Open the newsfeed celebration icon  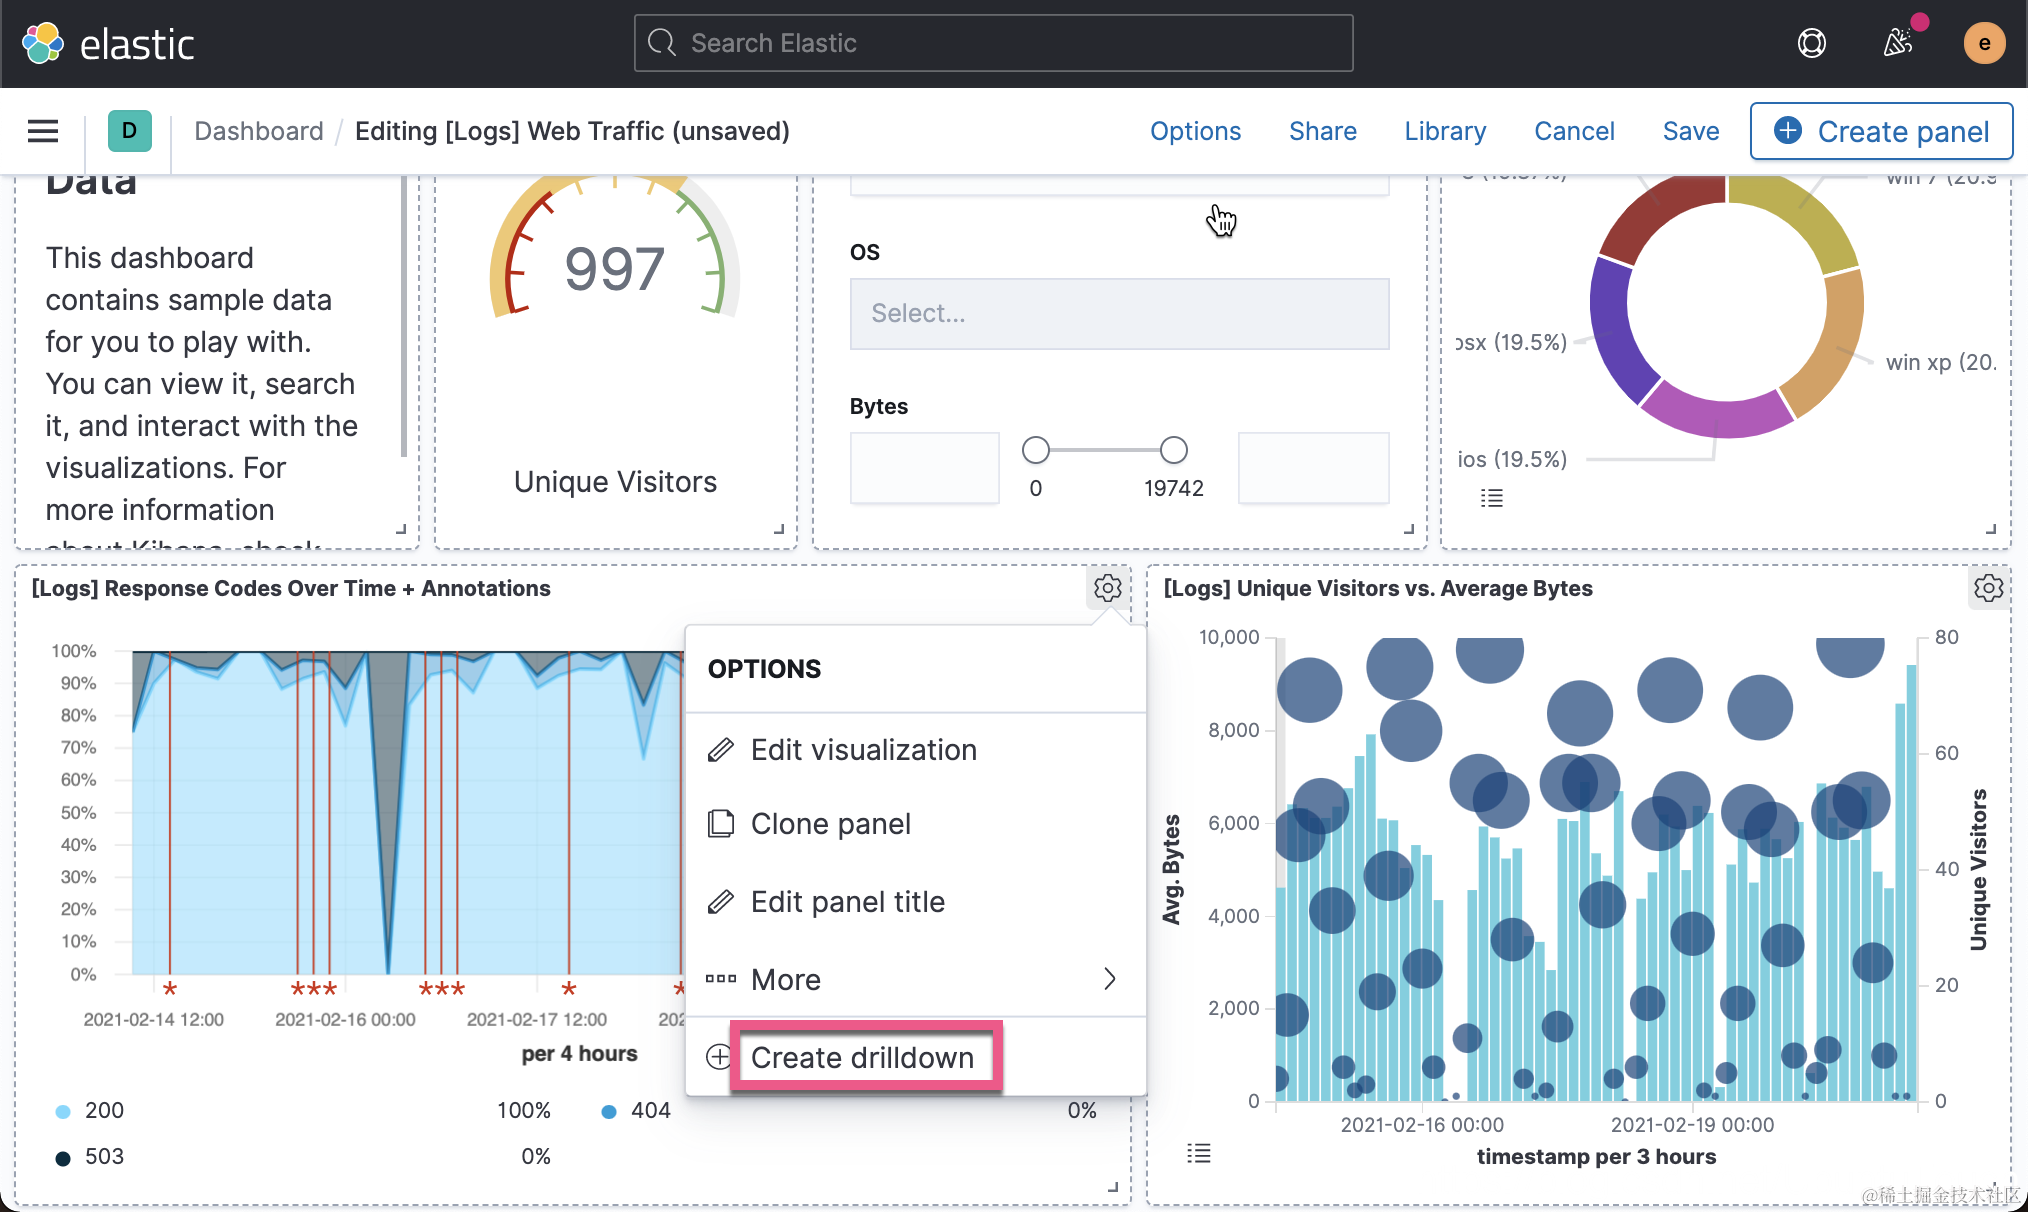click(1897, 43)
